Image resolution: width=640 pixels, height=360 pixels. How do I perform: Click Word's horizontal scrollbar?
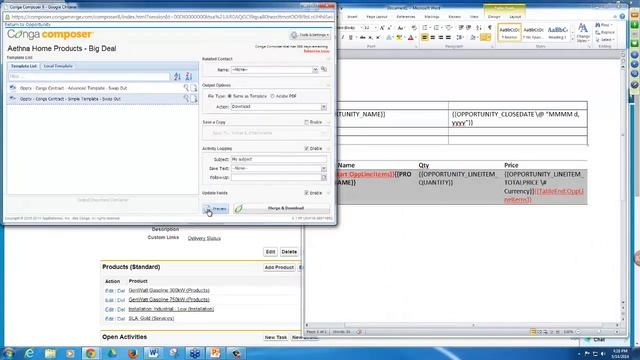[x=463, y=325]
